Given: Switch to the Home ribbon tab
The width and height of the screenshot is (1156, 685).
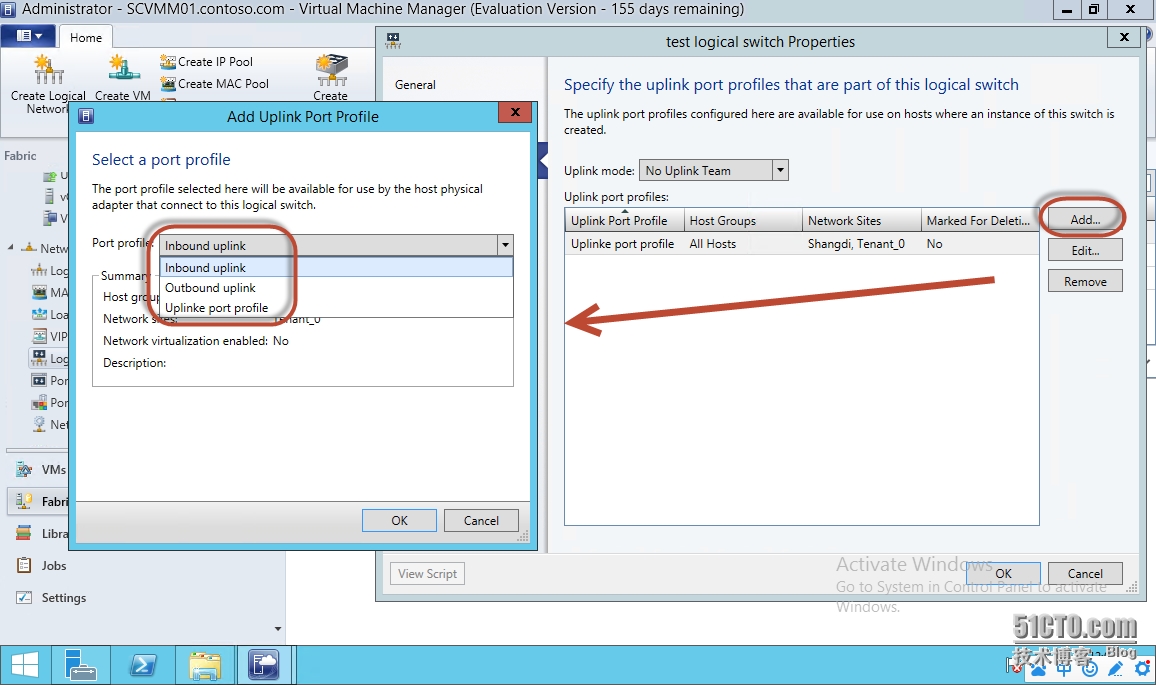Looking at the screenshot, I should coord(86,38).
